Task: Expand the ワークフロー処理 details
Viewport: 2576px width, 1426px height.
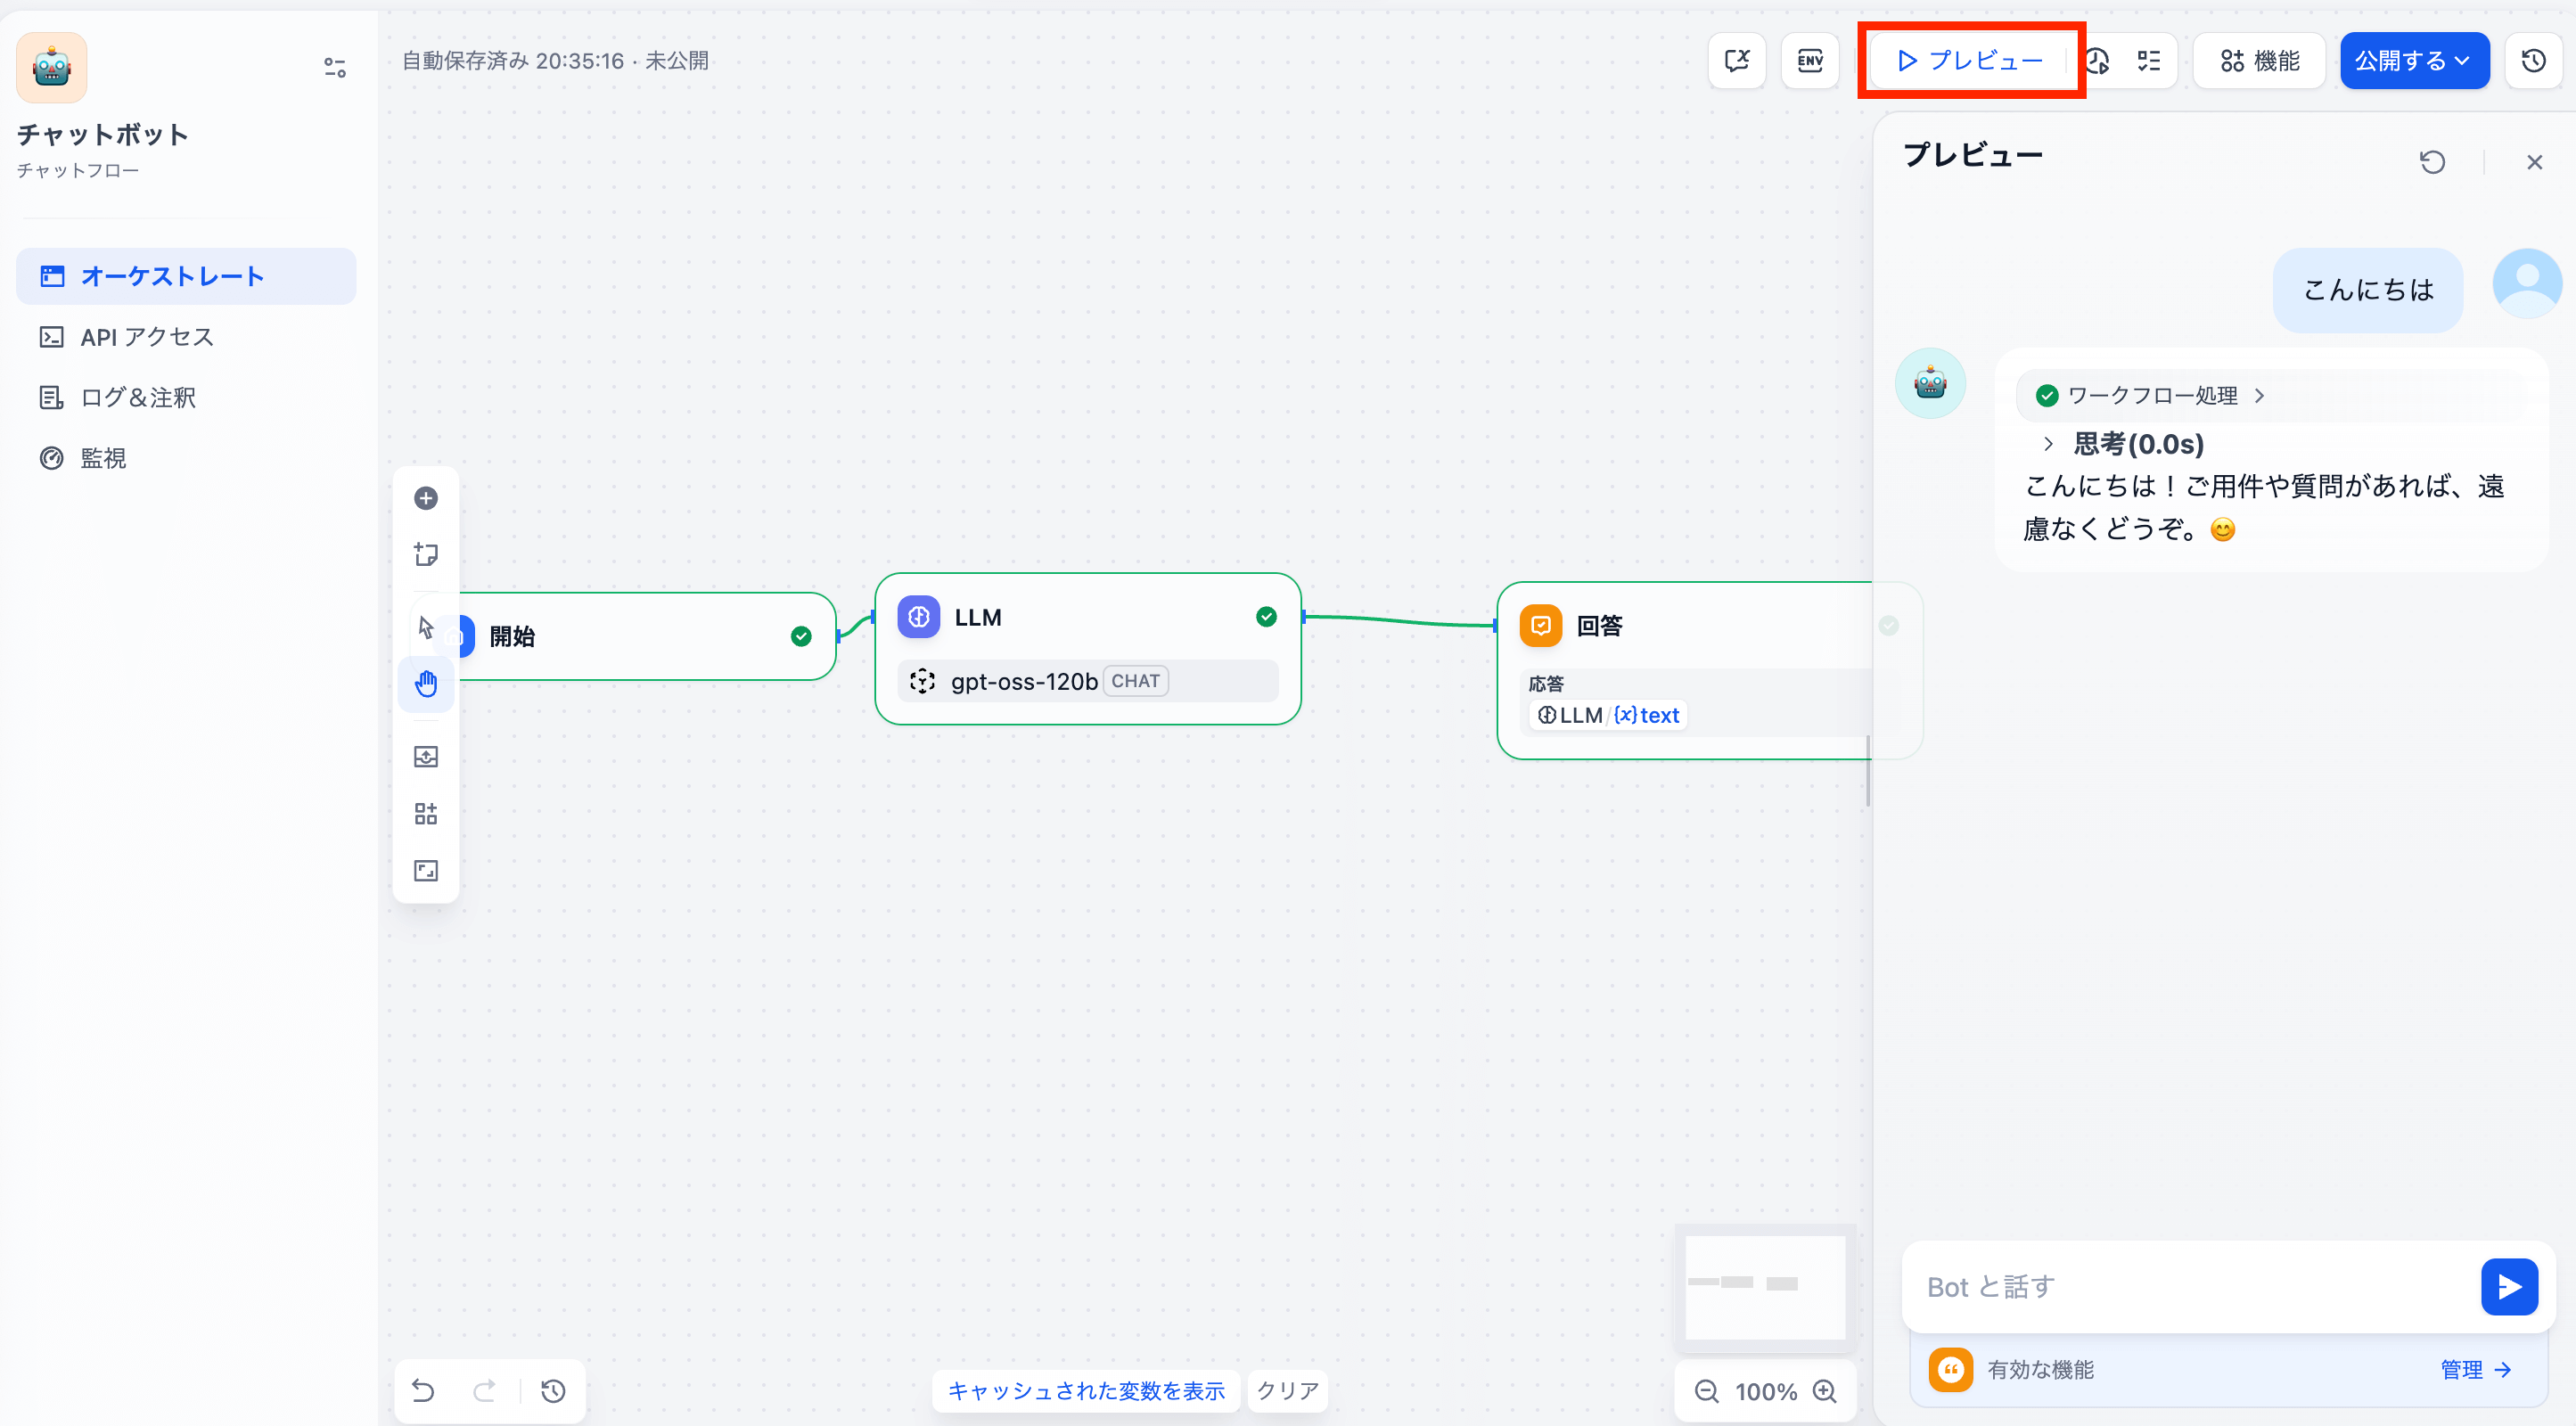Action: coord(2152,396)
